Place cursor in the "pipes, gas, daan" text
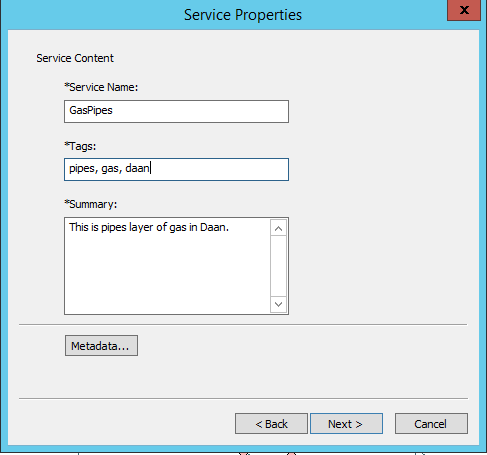 [109, 168]
